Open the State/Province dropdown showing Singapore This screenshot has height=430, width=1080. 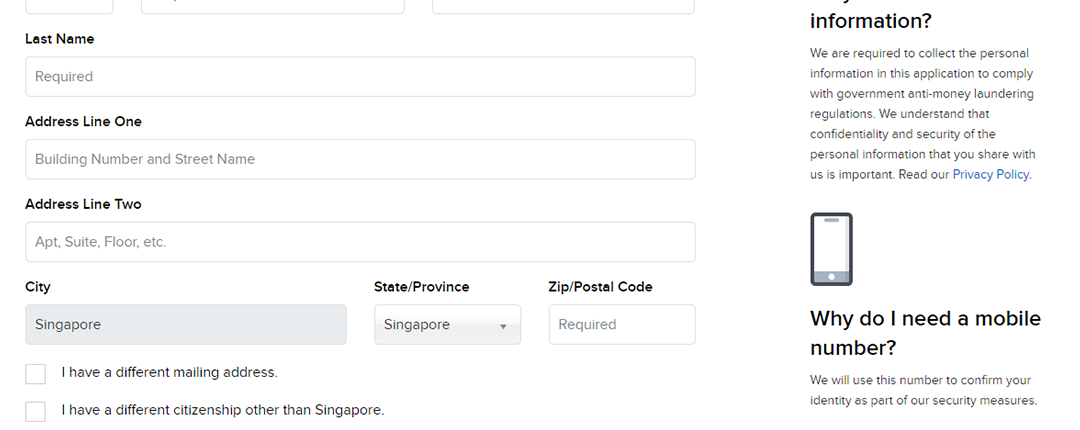447,325
